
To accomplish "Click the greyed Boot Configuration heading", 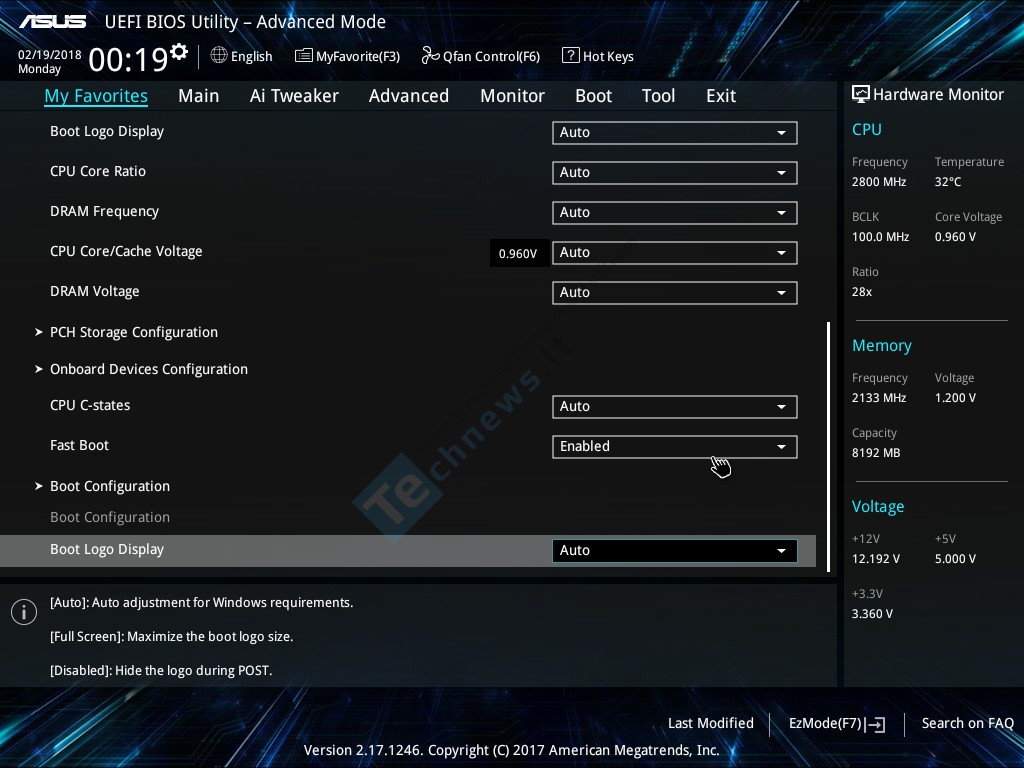I will (110, 517).
